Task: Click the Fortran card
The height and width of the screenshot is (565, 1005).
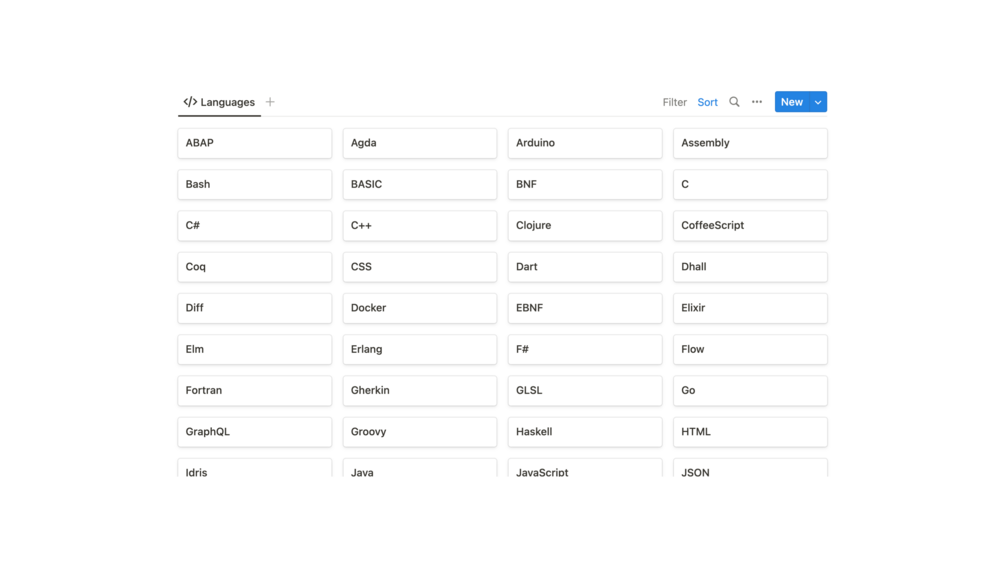Action: (x=254, y=391)
